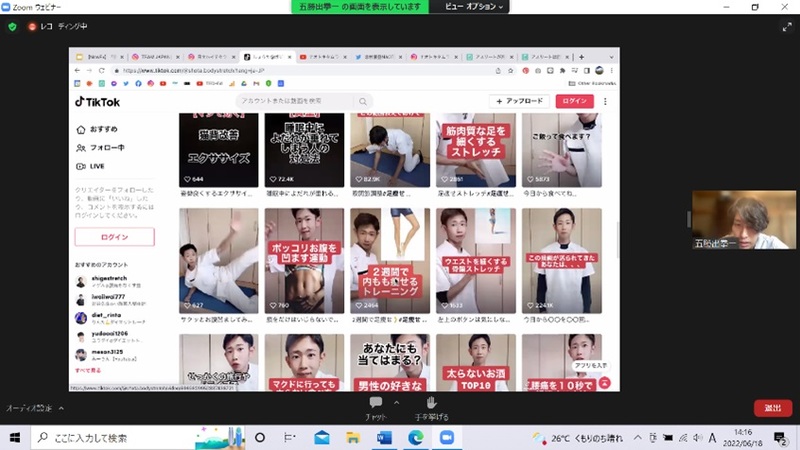
Task: Click the TikTok search input field
Action: click(296, 101)
